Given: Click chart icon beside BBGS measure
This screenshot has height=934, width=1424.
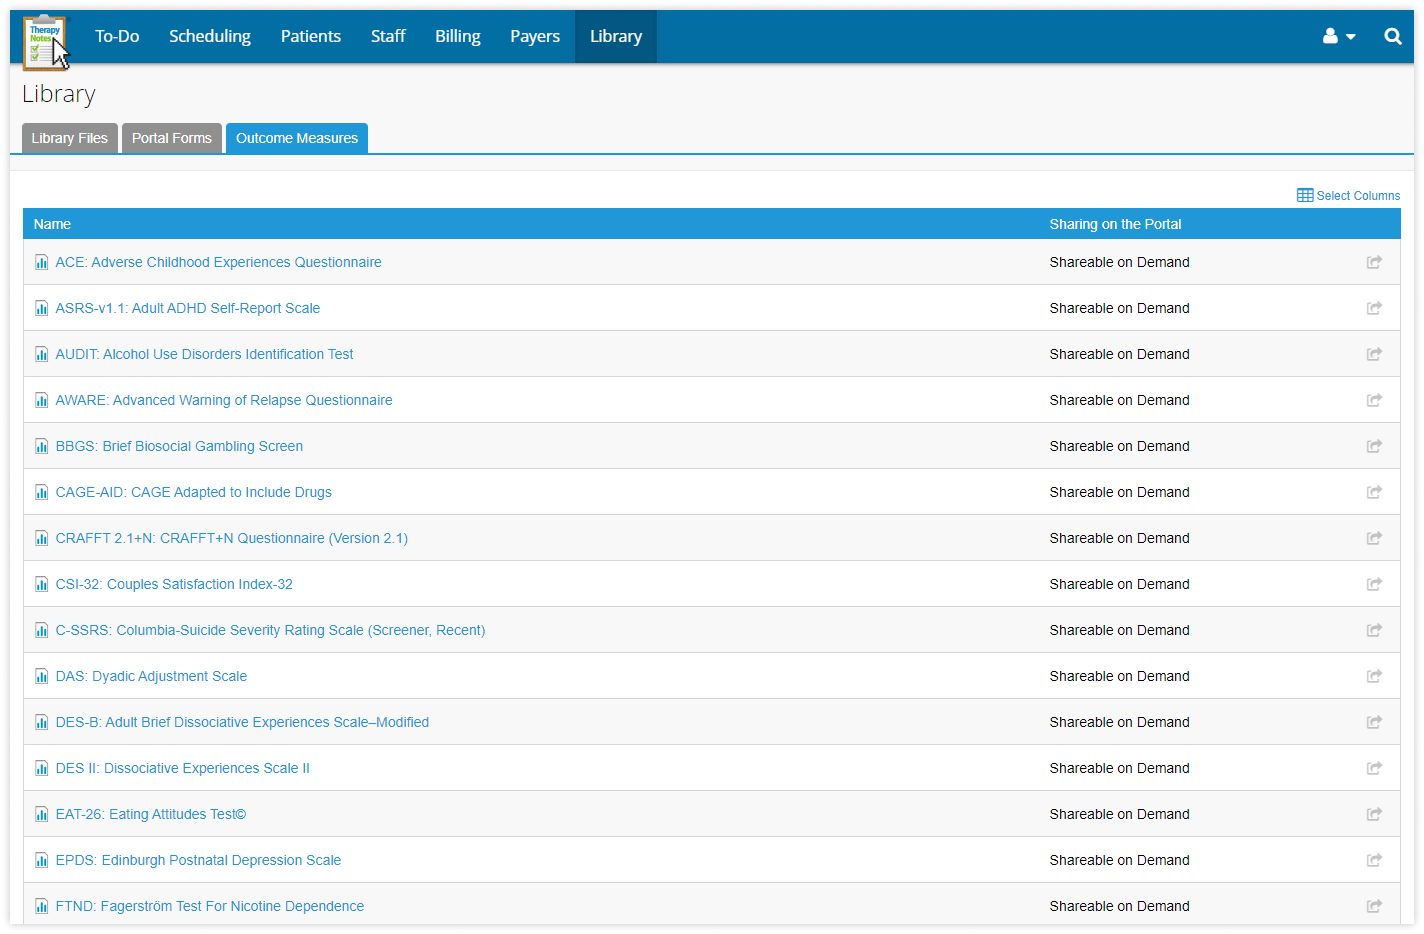Looking at the screenshot, I should (41, 446).
